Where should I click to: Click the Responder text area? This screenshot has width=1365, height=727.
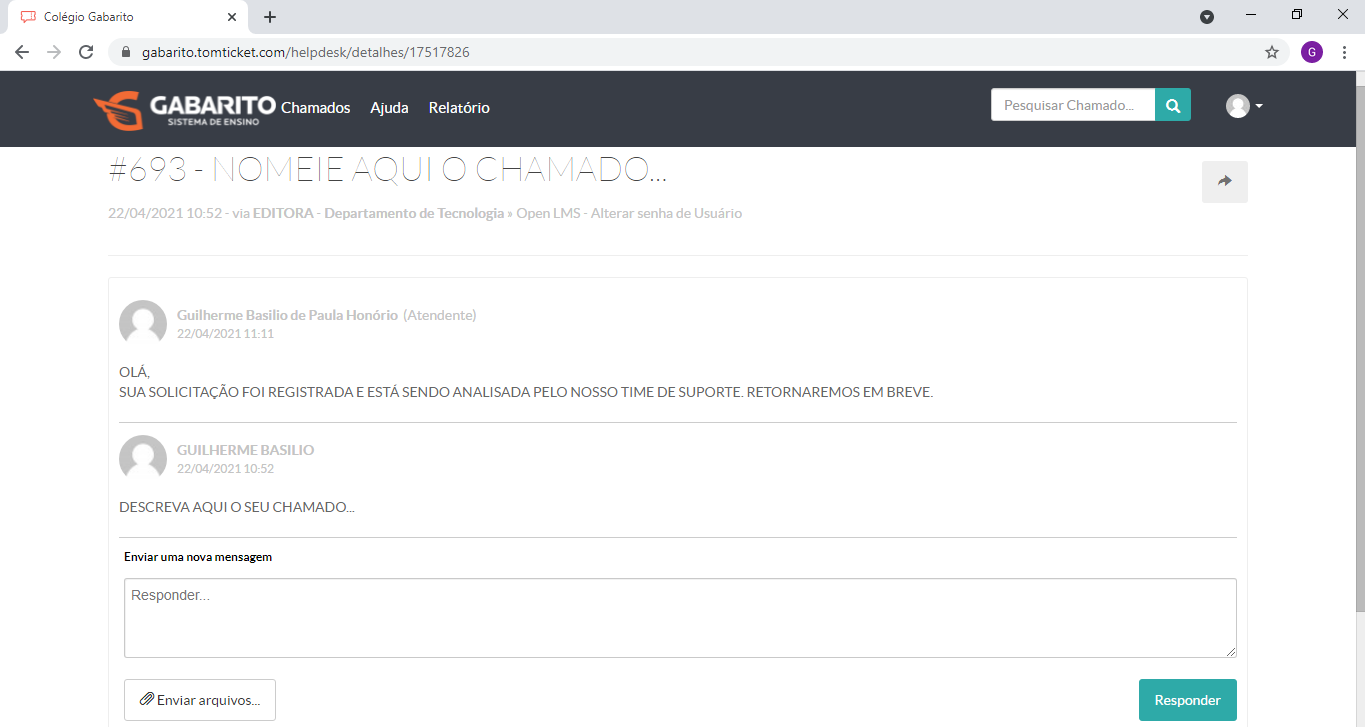coord(680,618)
